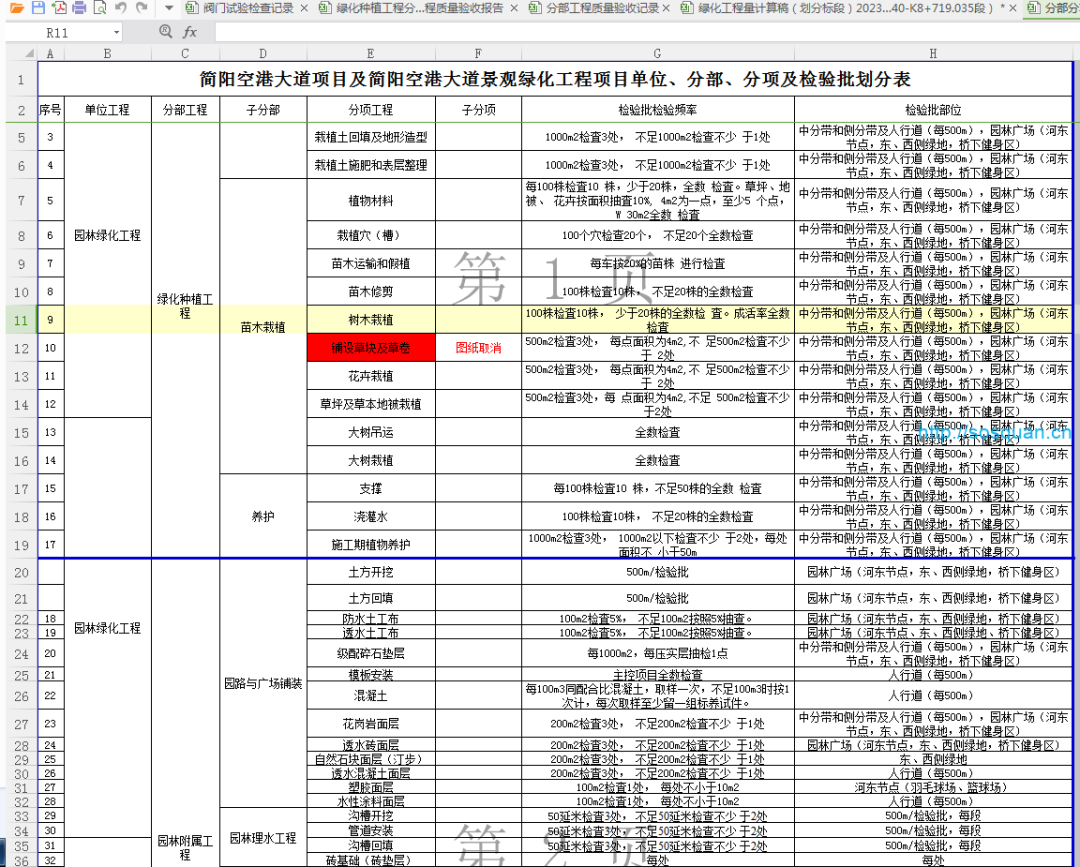
Task: Select the rightmost 分部分 document tab
Action: 1053,8
